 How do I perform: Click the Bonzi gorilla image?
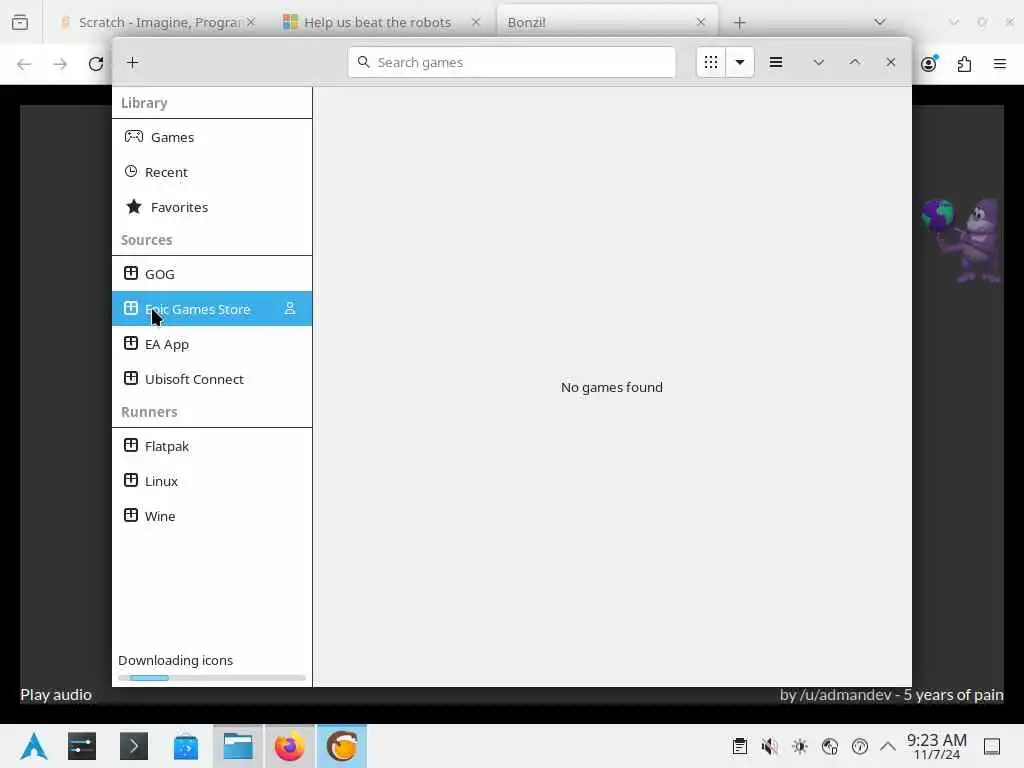(961, 240)
